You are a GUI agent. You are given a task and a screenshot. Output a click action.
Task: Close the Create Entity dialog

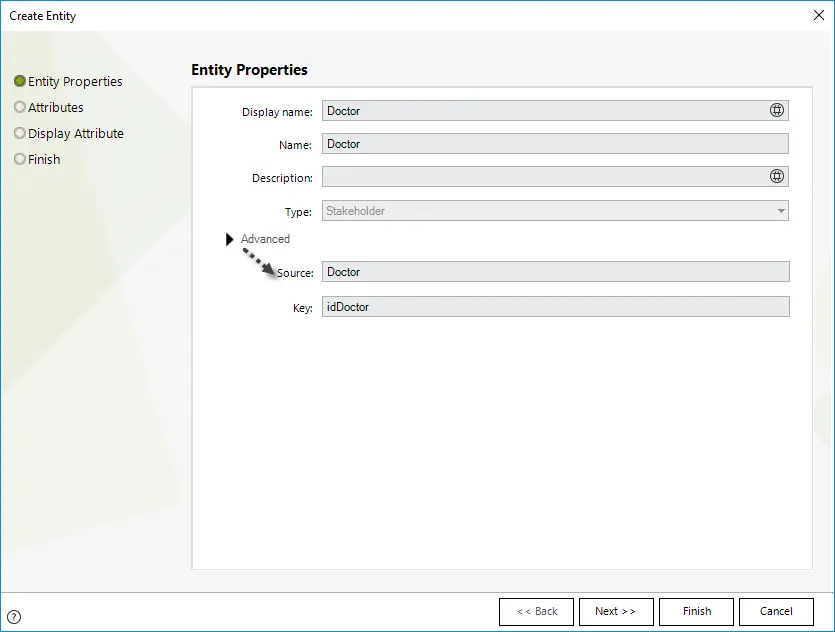pyautogui.click(x=818, y=15)
